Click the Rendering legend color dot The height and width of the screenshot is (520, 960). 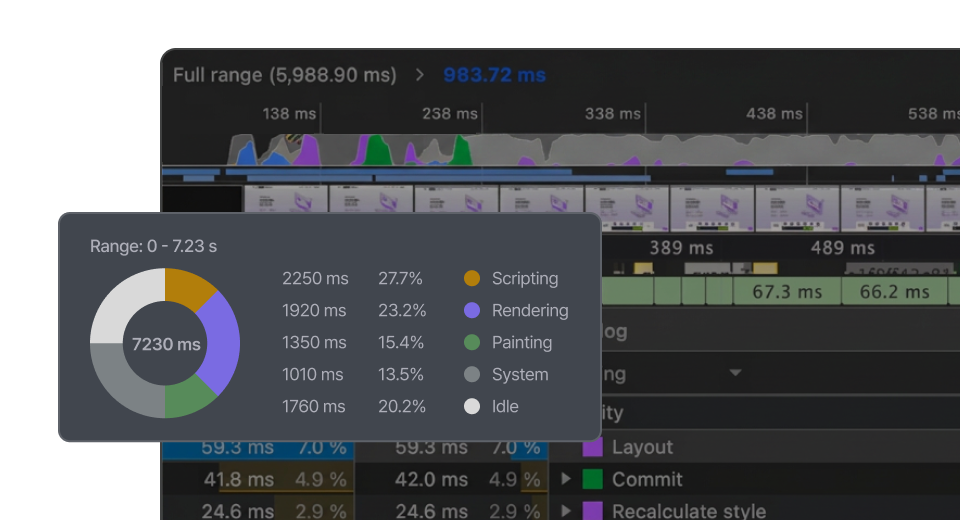[472, 311]
